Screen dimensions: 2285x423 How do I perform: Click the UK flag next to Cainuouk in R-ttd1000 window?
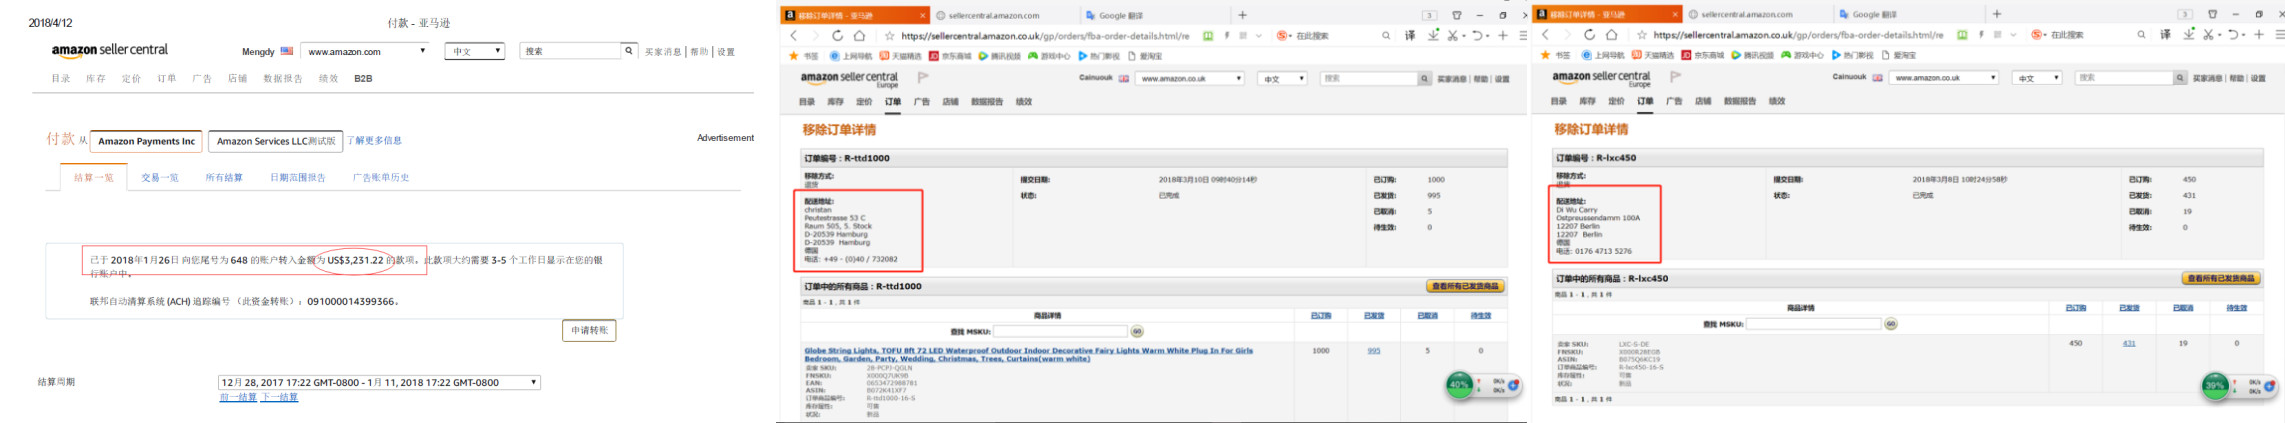(x=1124, y=78)
